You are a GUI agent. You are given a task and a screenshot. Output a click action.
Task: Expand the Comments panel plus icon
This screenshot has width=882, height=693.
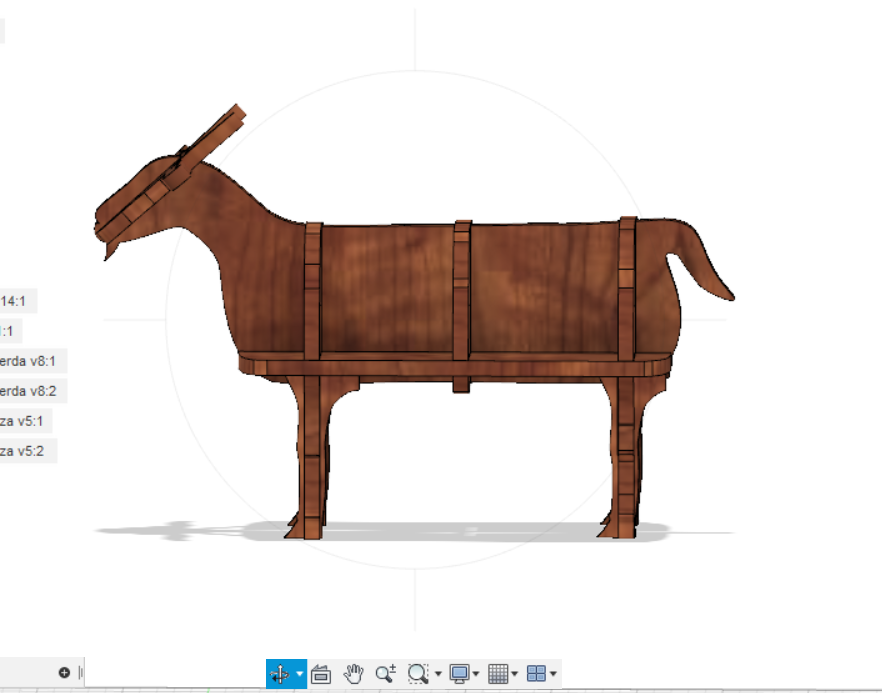64,672
